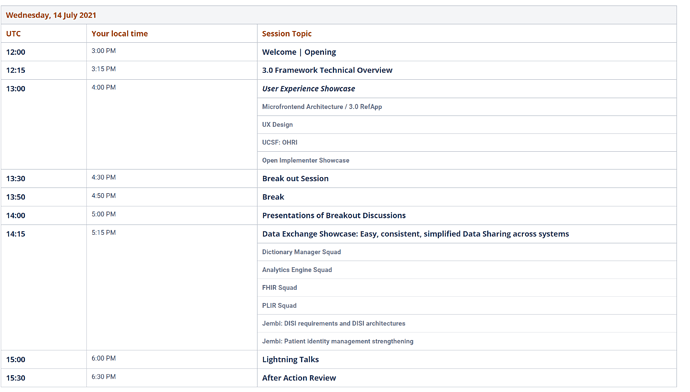Viewport: 690px width, 392px height.
Task: Open the 'Break out Session' entry
Action: (295, 178)
